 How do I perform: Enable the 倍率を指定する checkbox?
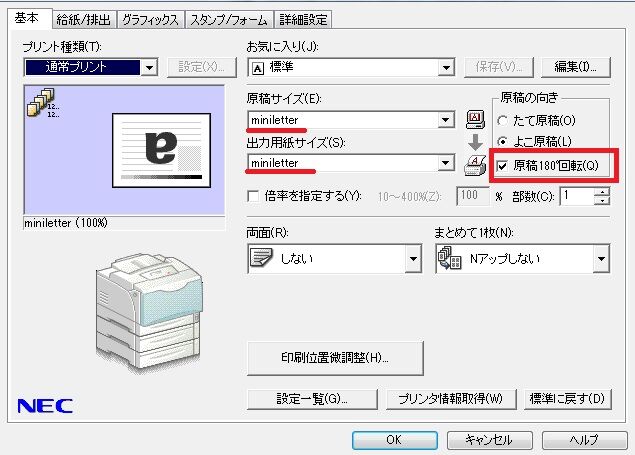coord(253,196)
